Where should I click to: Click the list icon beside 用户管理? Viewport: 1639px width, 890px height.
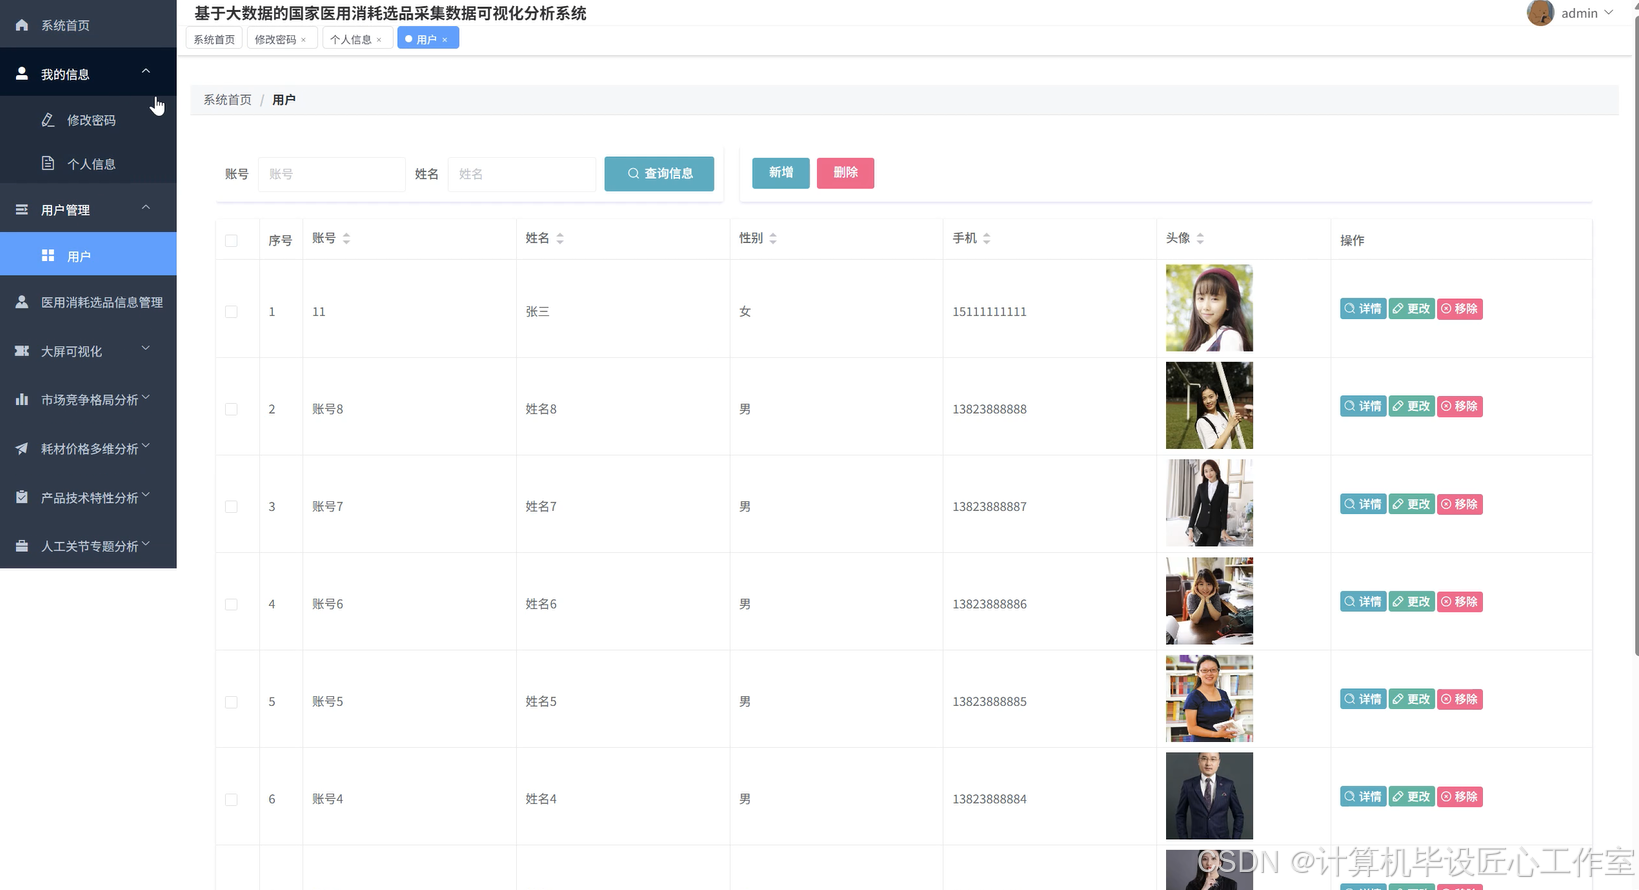coord(22,210)
